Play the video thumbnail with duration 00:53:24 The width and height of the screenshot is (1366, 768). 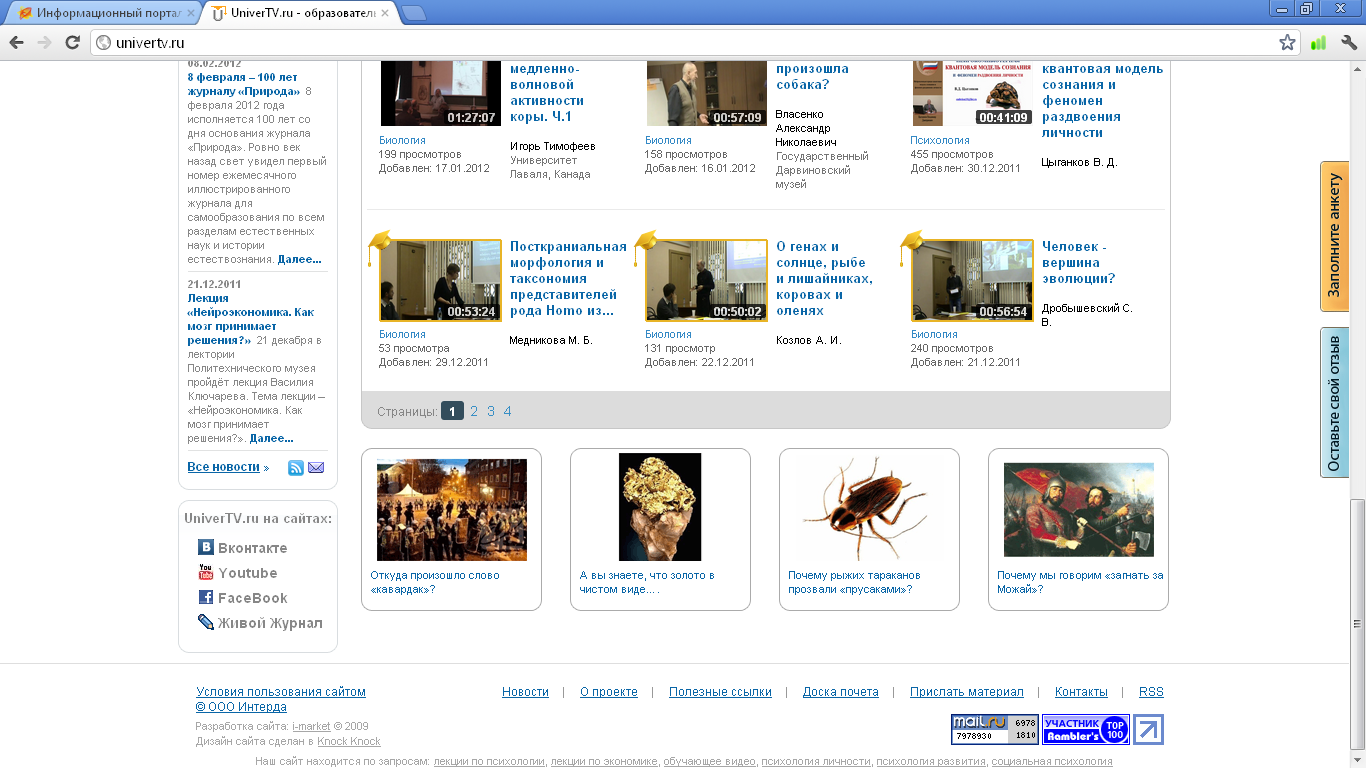[x=440, y=280]
